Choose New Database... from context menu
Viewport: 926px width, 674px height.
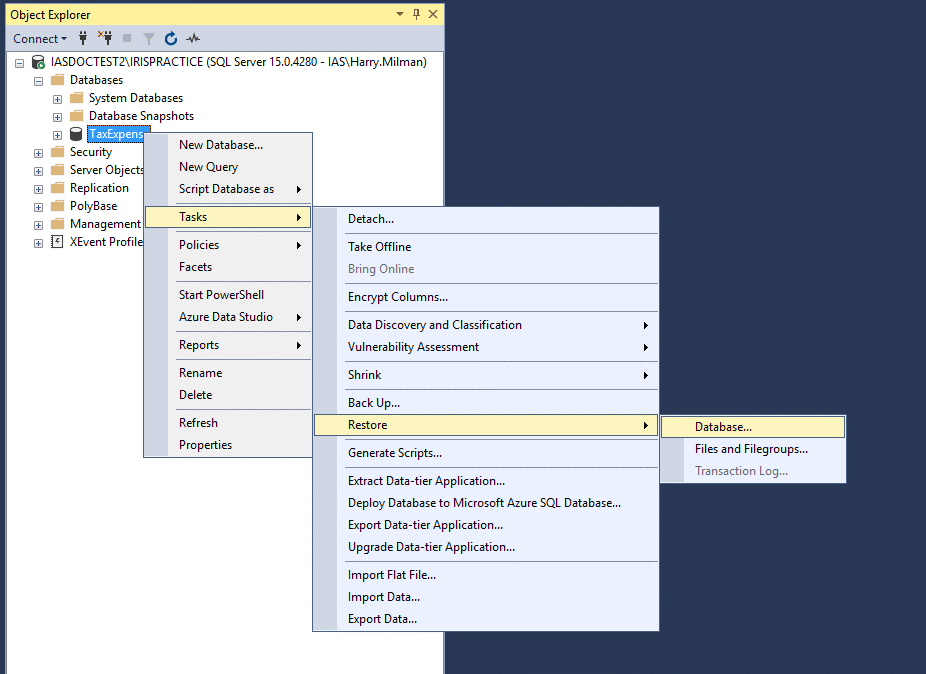coord(228,145)
